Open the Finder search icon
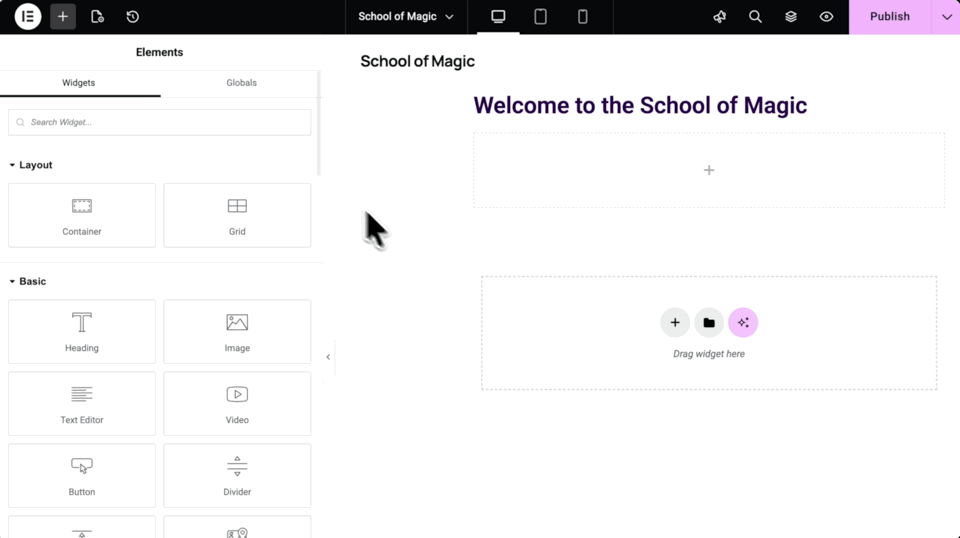This screenshot has width=960, height=538. point(755,17)
